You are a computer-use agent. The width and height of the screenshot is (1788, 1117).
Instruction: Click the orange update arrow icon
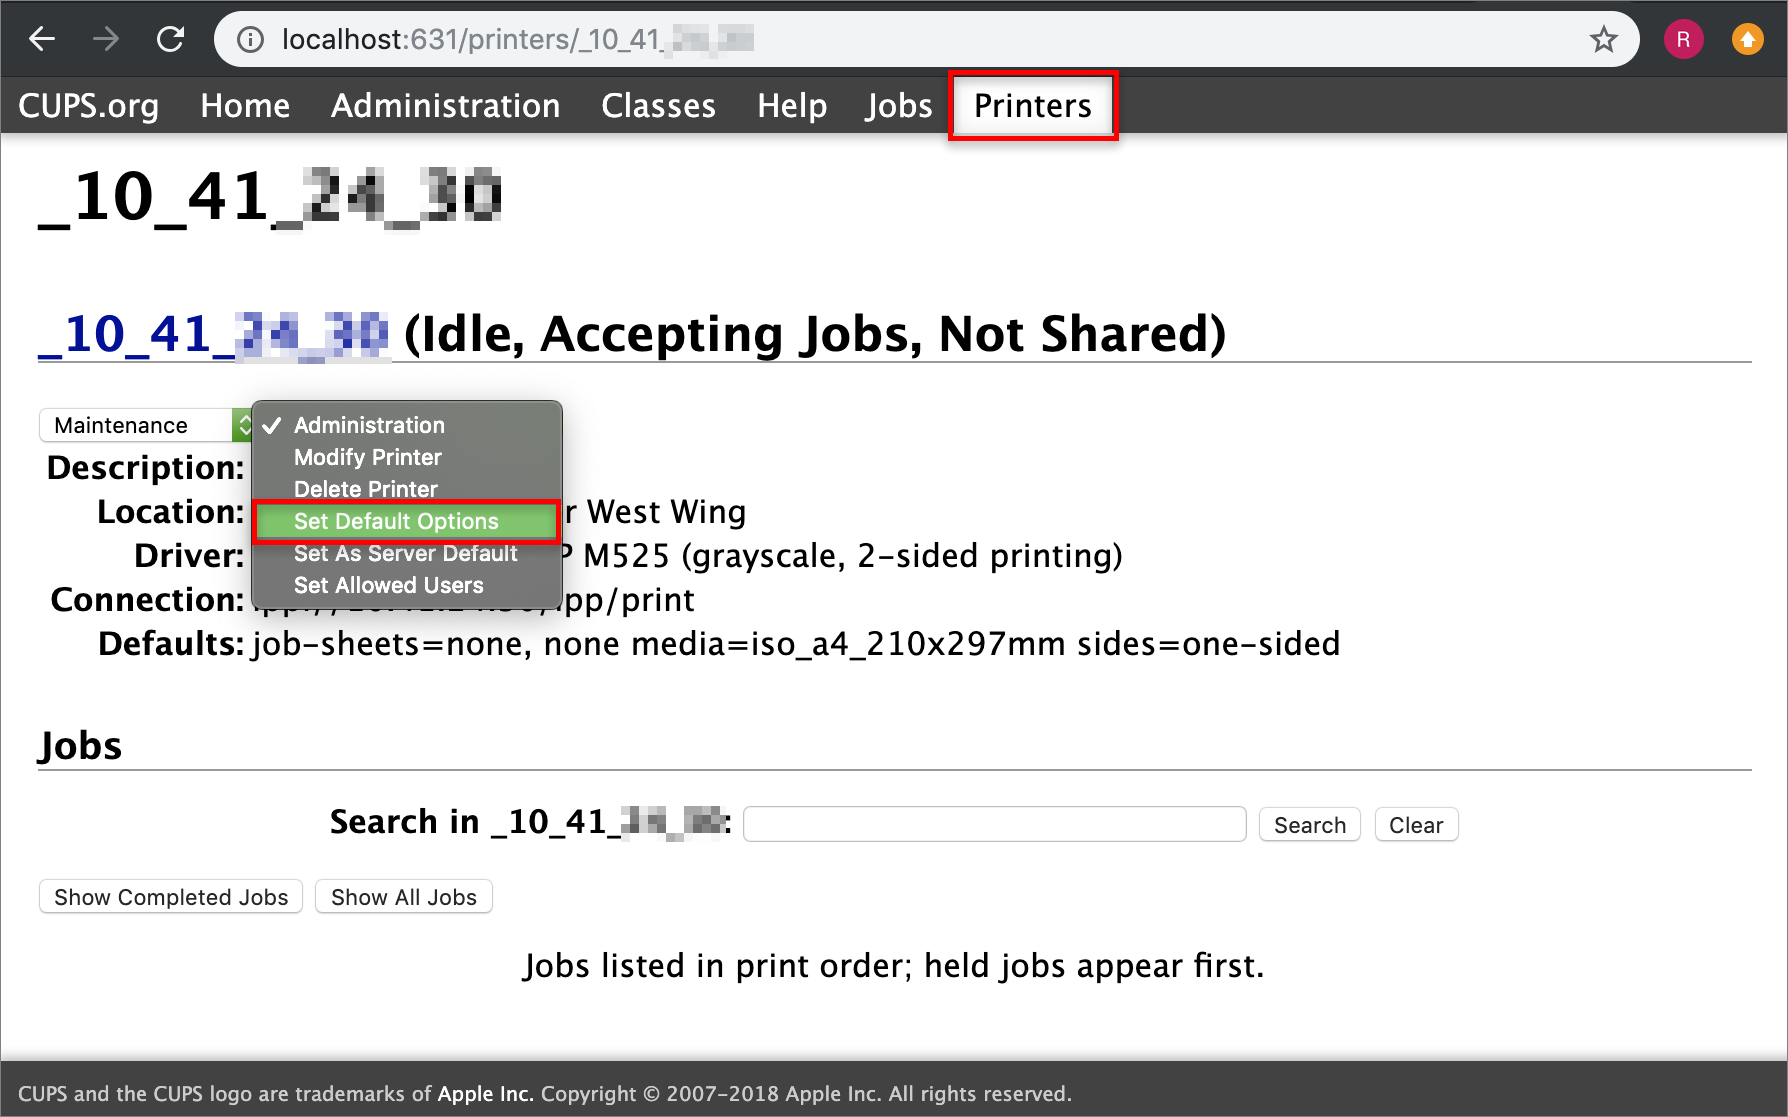pyautogui.click(x=1748, y=40)
